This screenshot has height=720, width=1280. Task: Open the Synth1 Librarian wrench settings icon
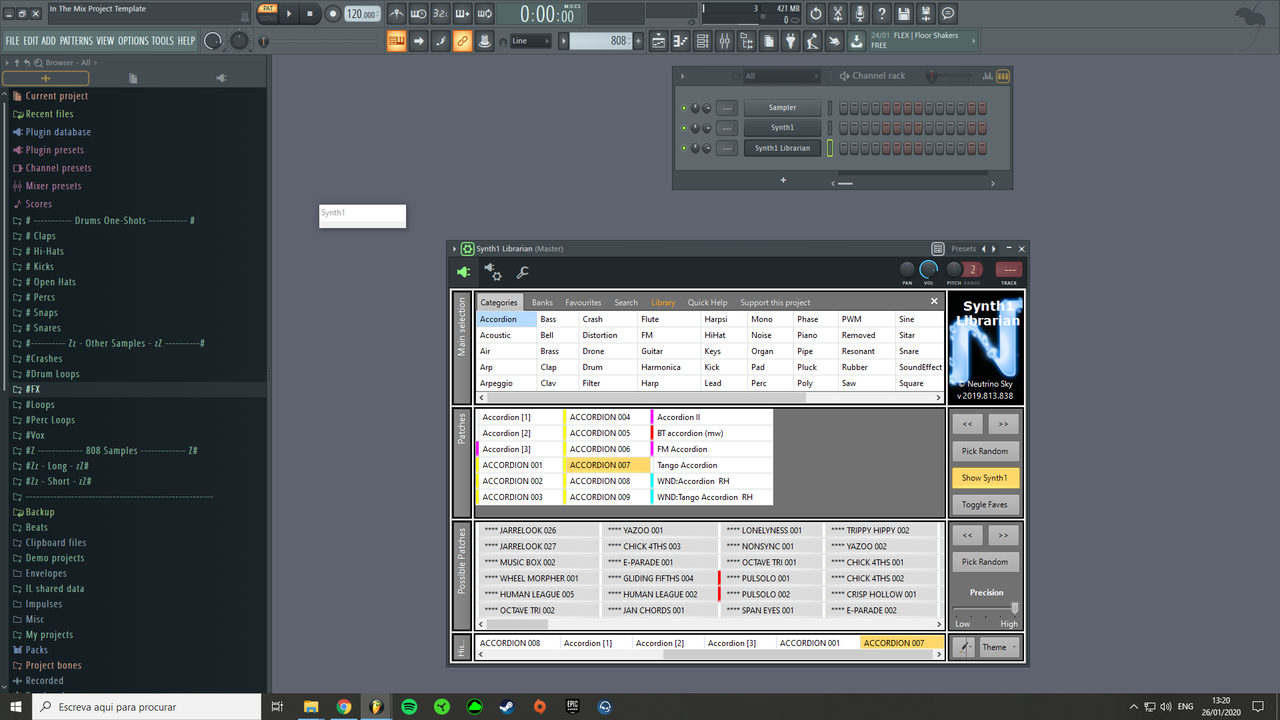[x=522, y=272]
